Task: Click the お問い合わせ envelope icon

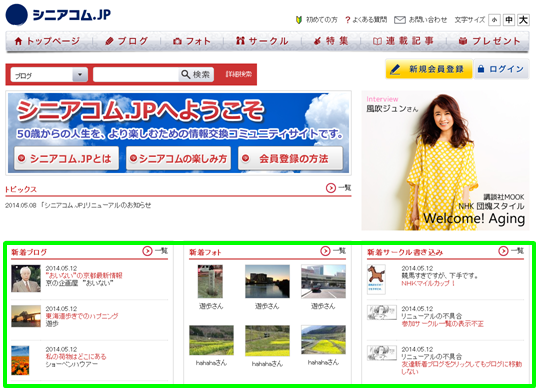Action: 400,20
